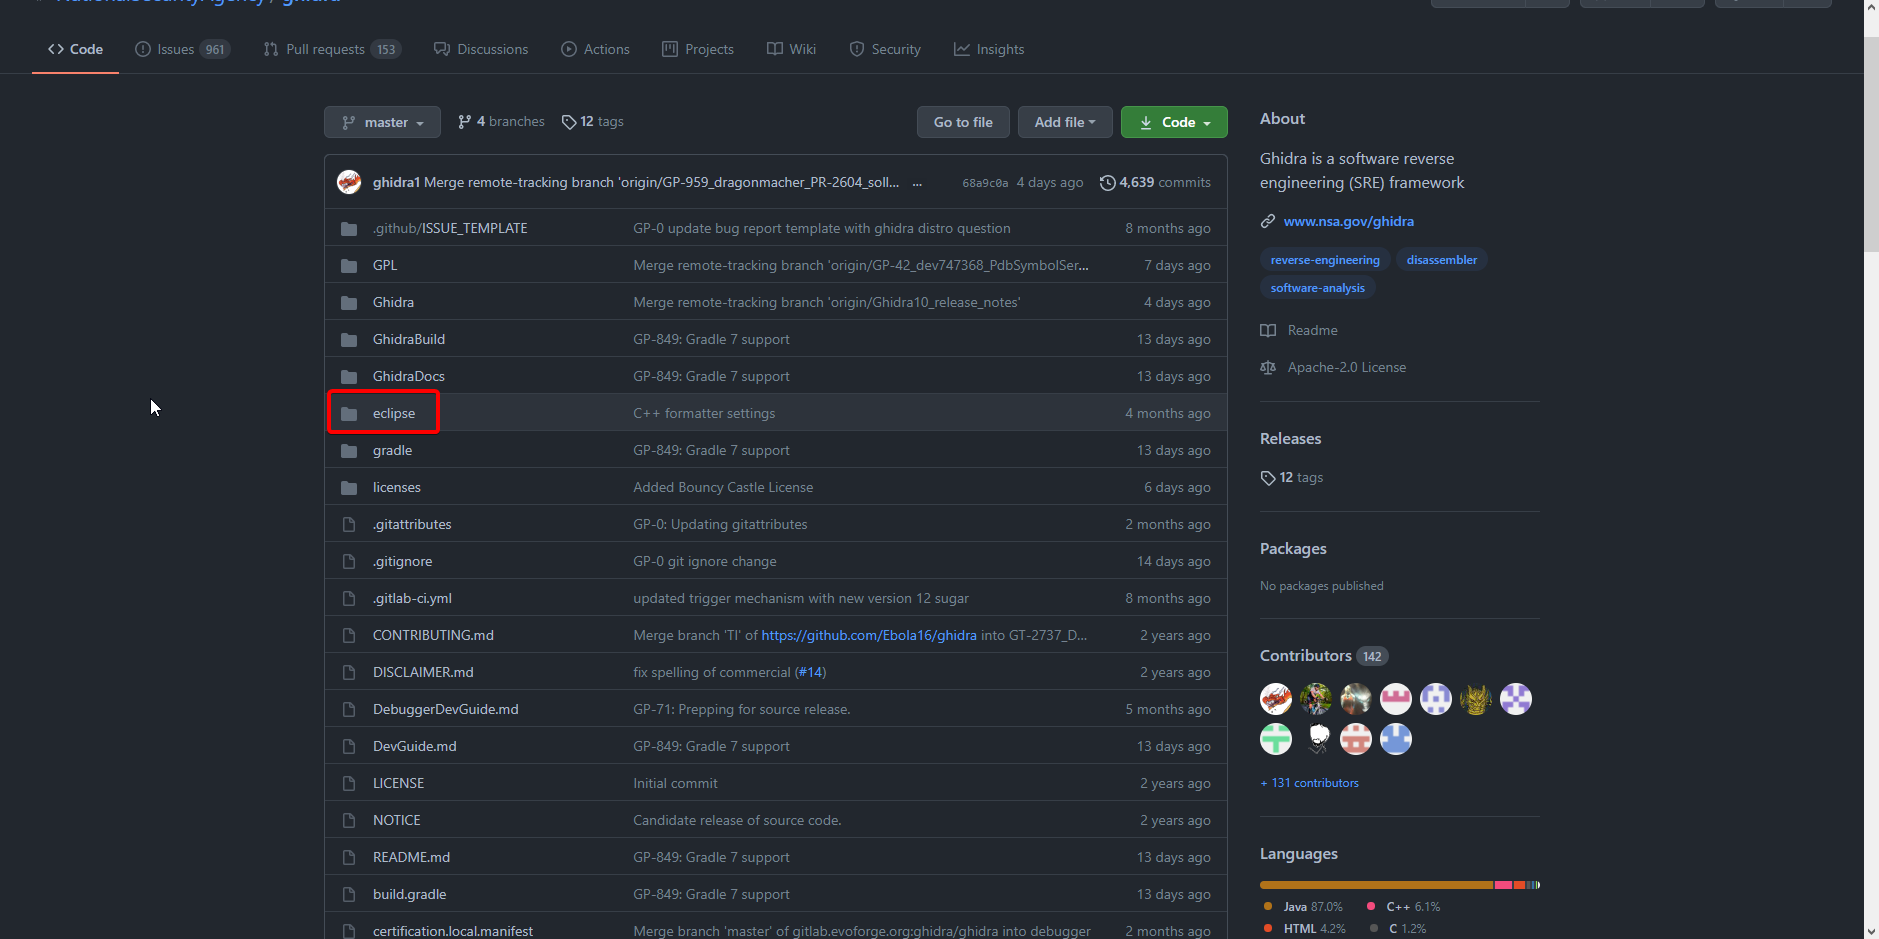The height and width of the screenshot is (939, 1879).
Task: Click the eclipse folder icon
Action: 349,414
